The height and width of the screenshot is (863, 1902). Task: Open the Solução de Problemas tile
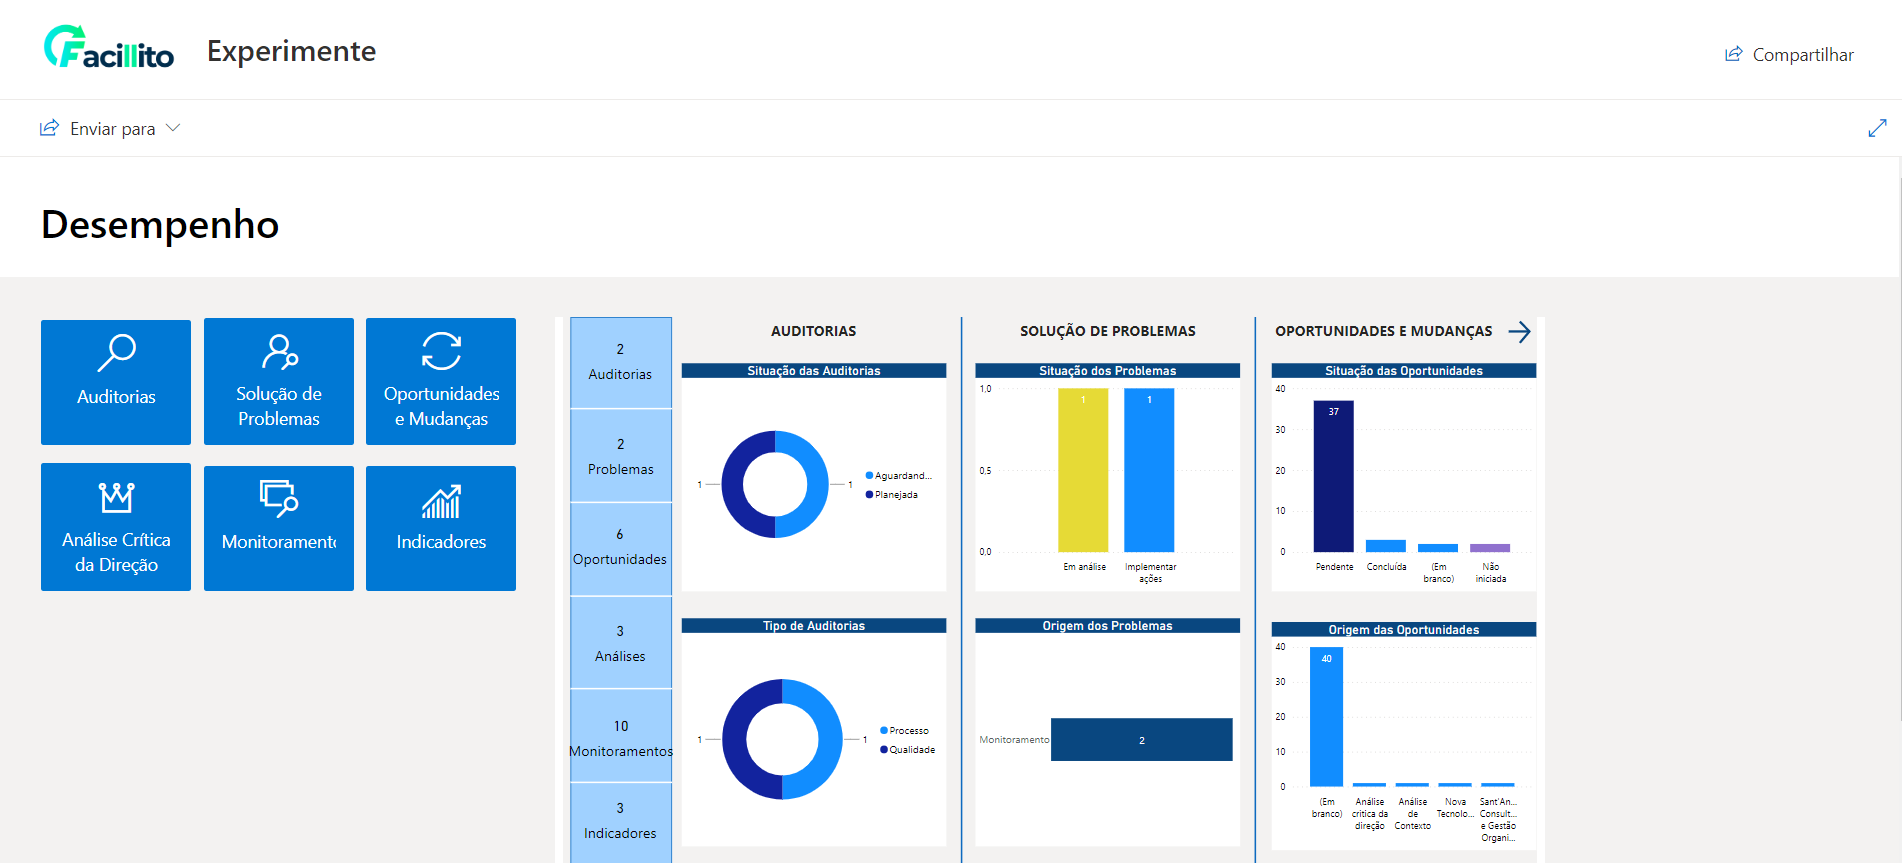279,381
